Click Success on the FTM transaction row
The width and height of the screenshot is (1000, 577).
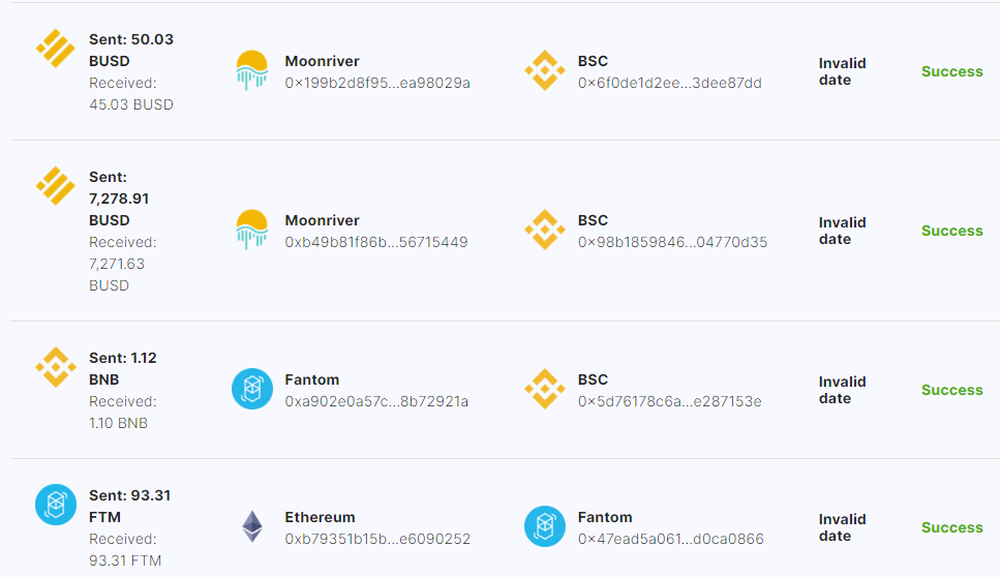pos(951,527)
